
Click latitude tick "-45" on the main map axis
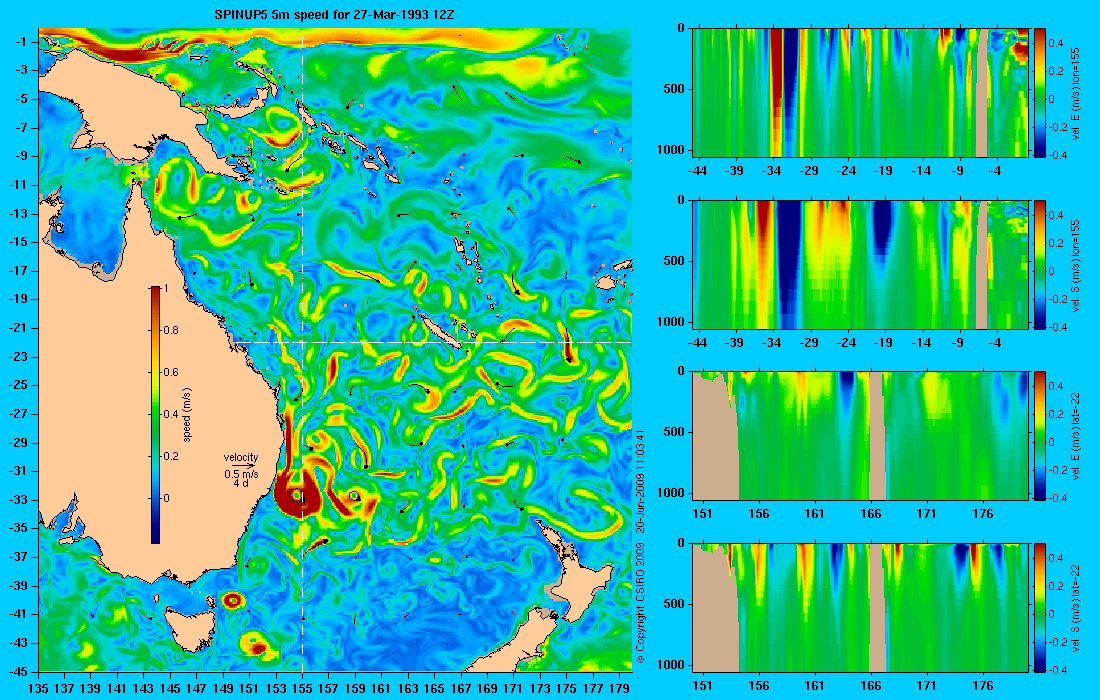point(20,672)
